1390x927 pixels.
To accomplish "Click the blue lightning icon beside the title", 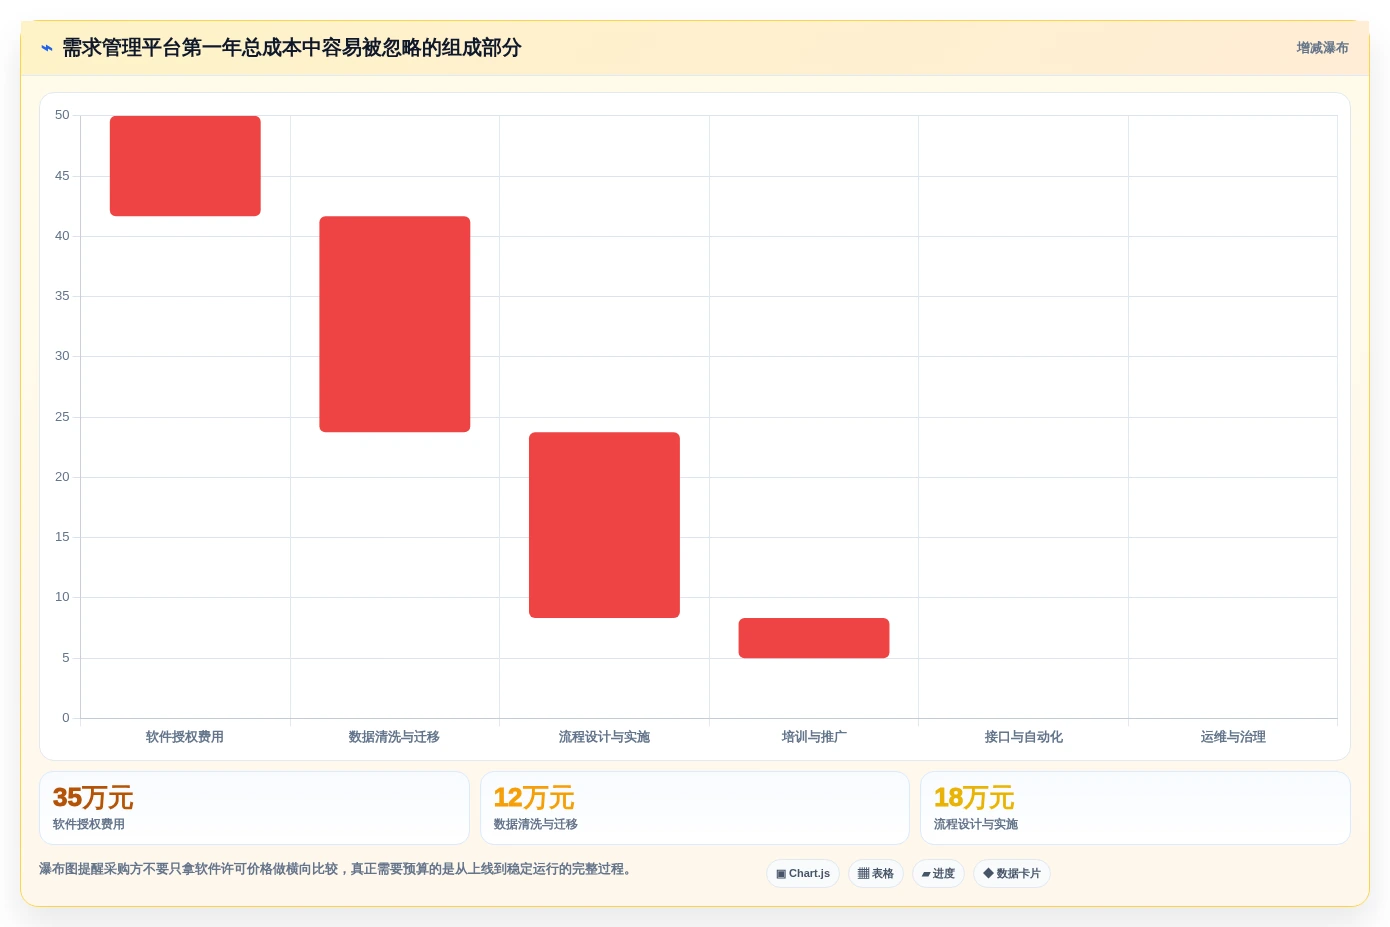I will (47, 48).
